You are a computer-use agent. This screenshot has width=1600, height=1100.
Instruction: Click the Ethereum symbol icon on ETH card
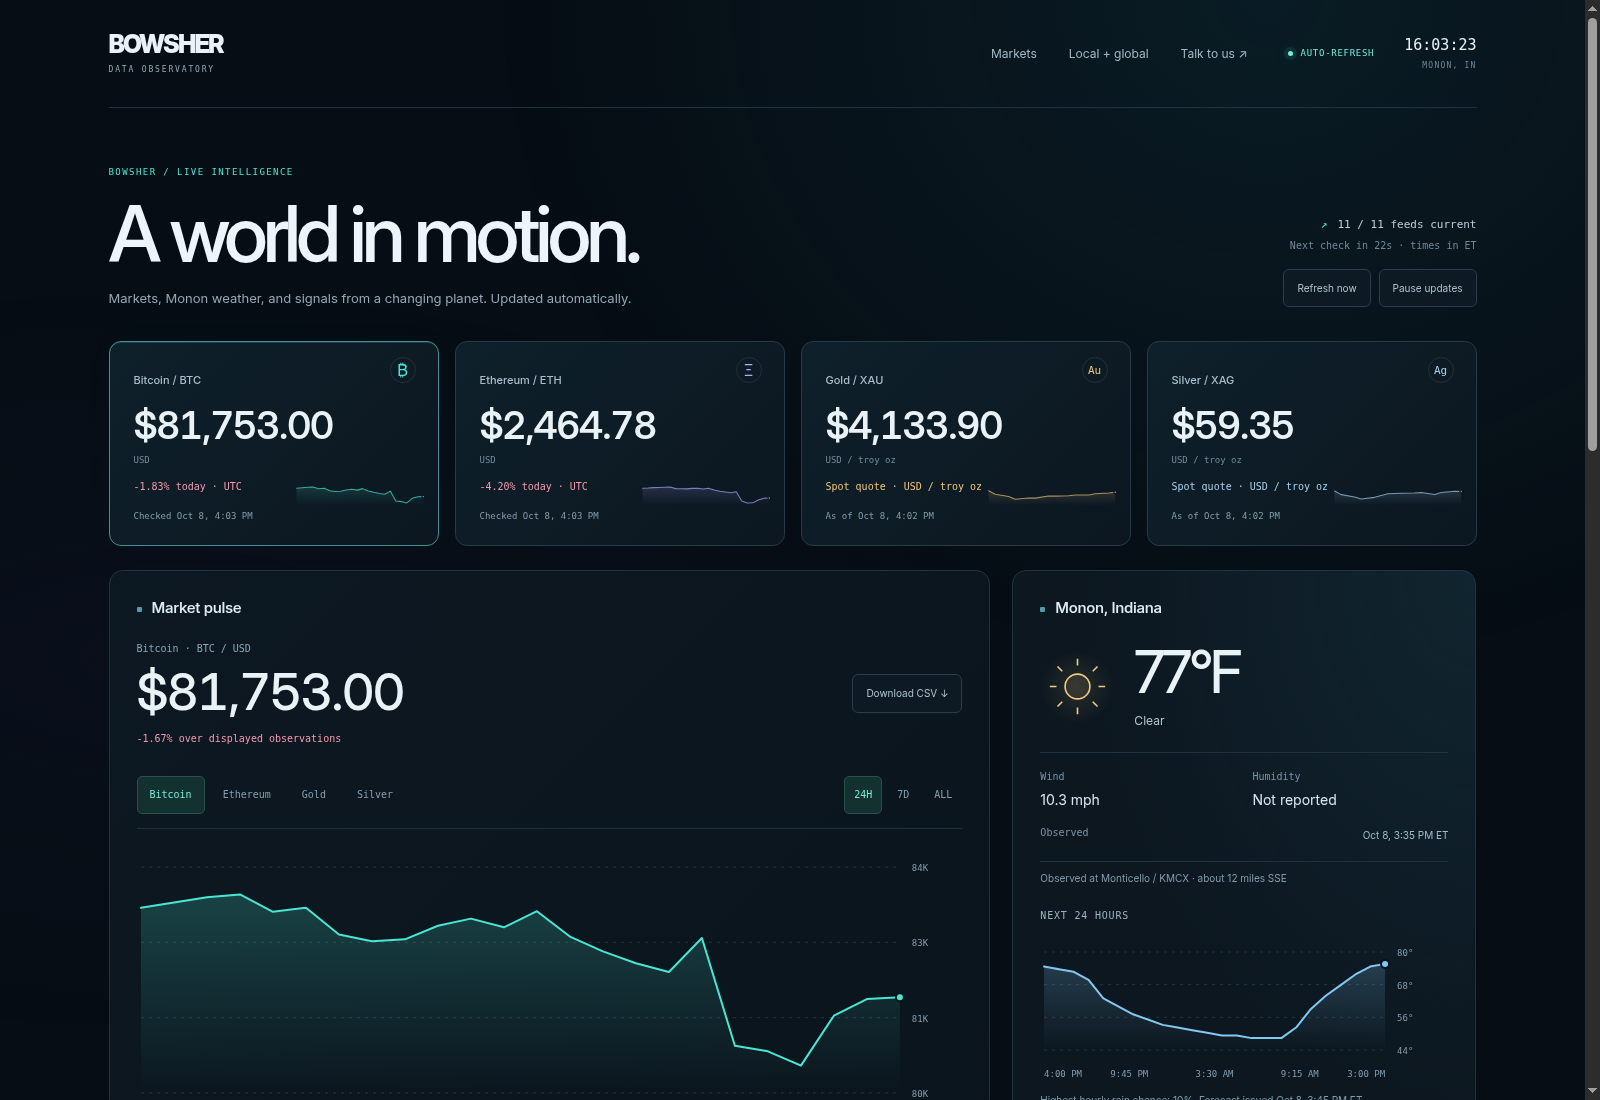pos(748,370)
